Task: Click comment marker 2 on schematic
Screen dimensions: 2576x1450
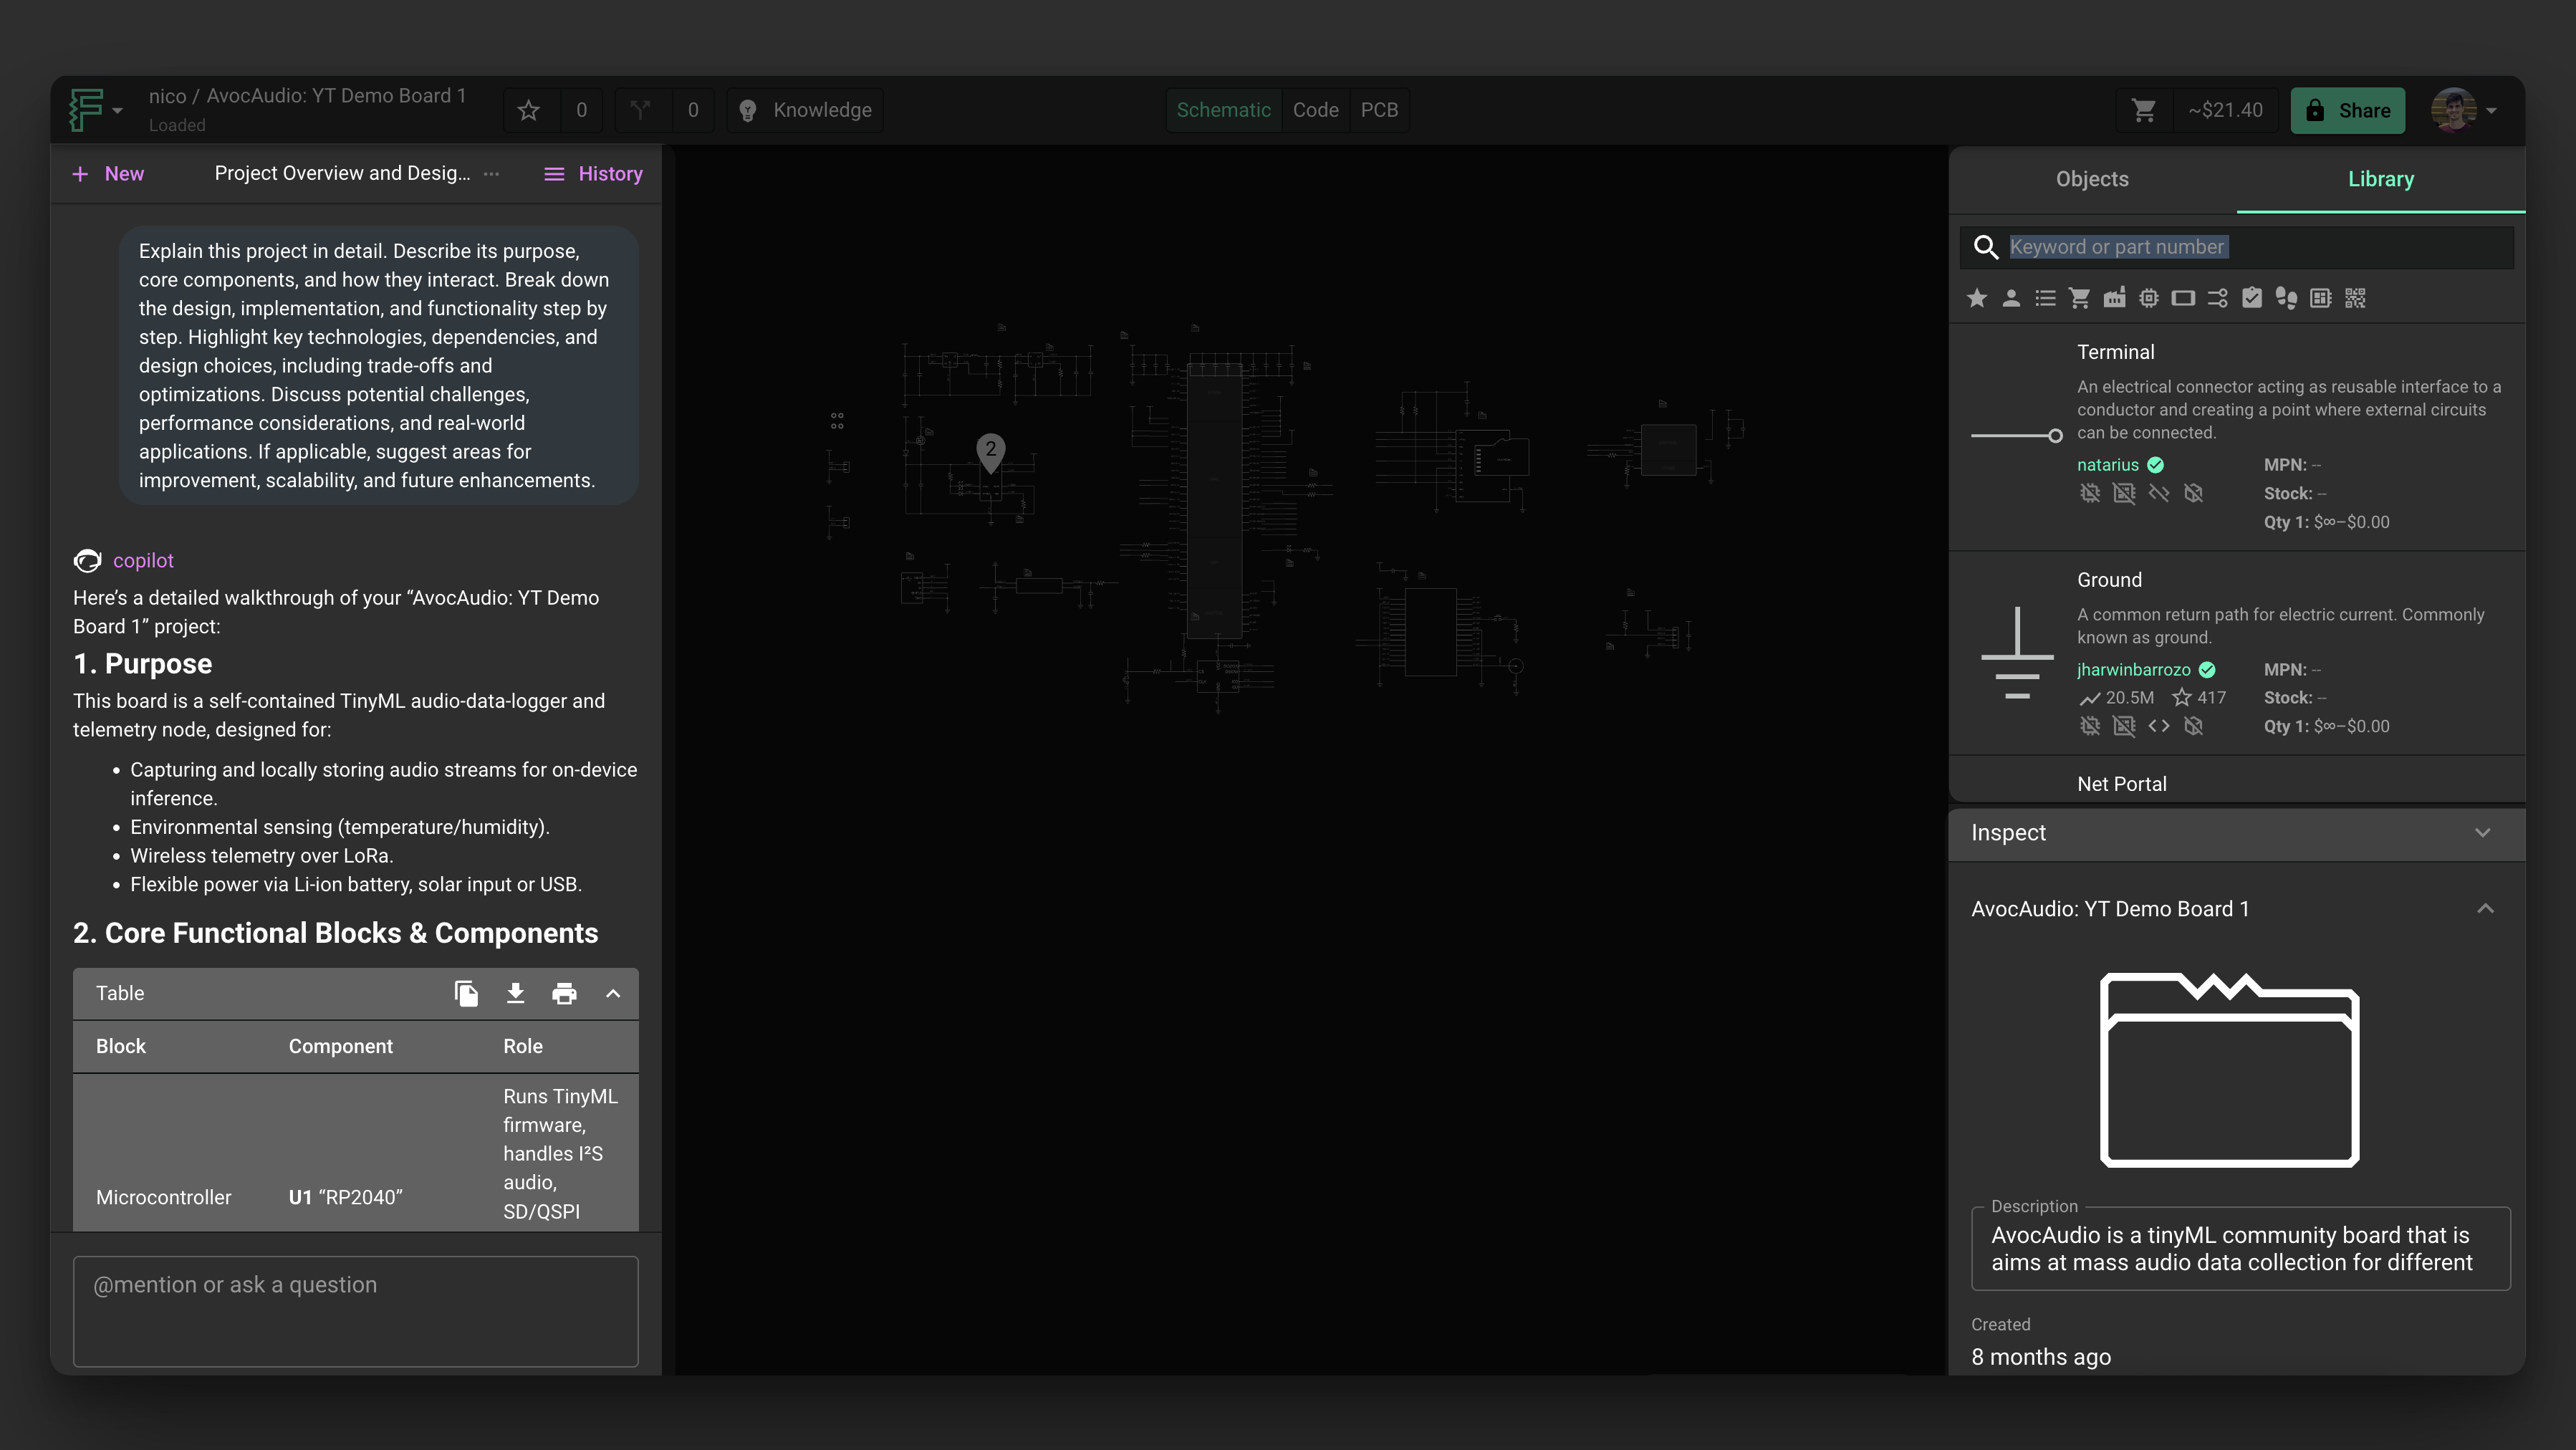Action: 990,451
